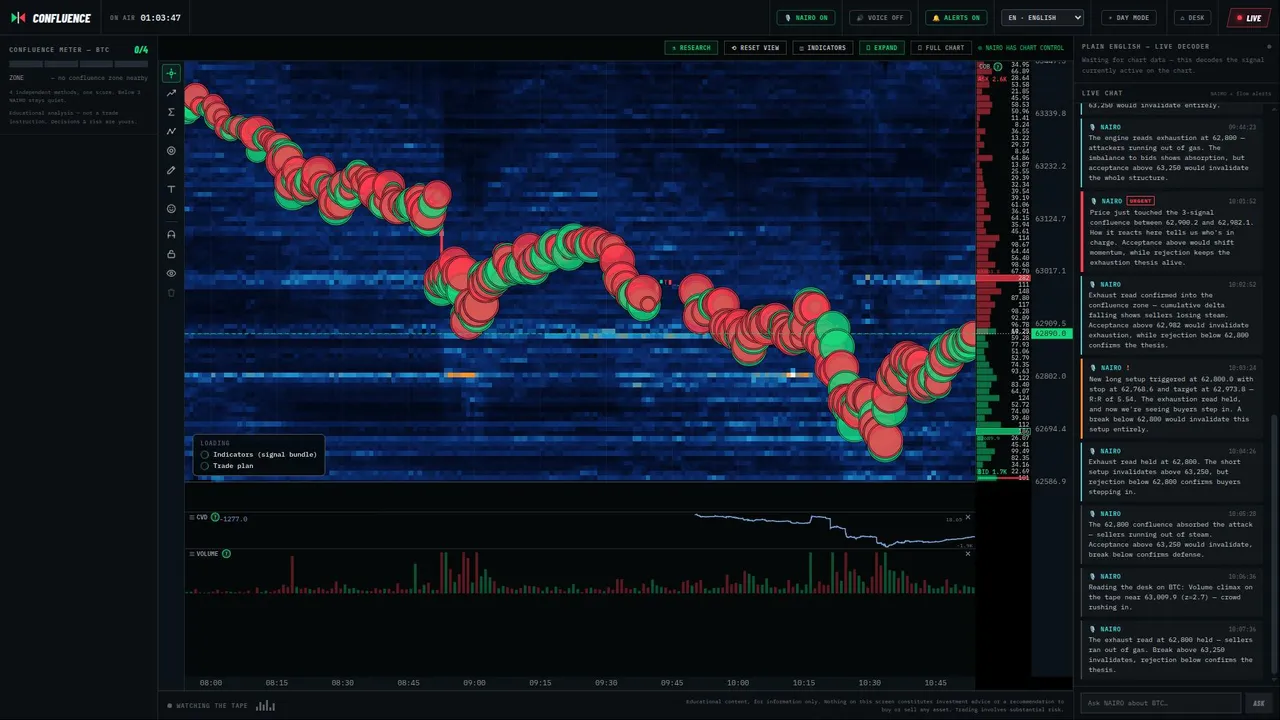The height and width of the screenshot is (720, 1280).
Task: Activate the pencil drawing tool
Action: 171,170
